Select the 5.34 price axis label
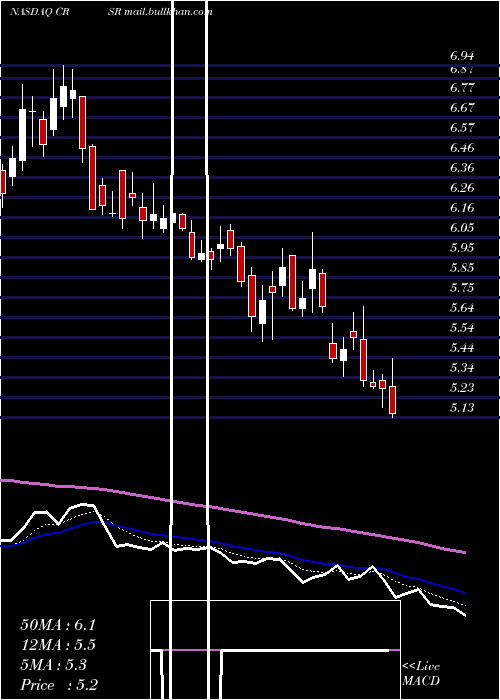Screen dimensions: 500x700 (x=462, y=368)
